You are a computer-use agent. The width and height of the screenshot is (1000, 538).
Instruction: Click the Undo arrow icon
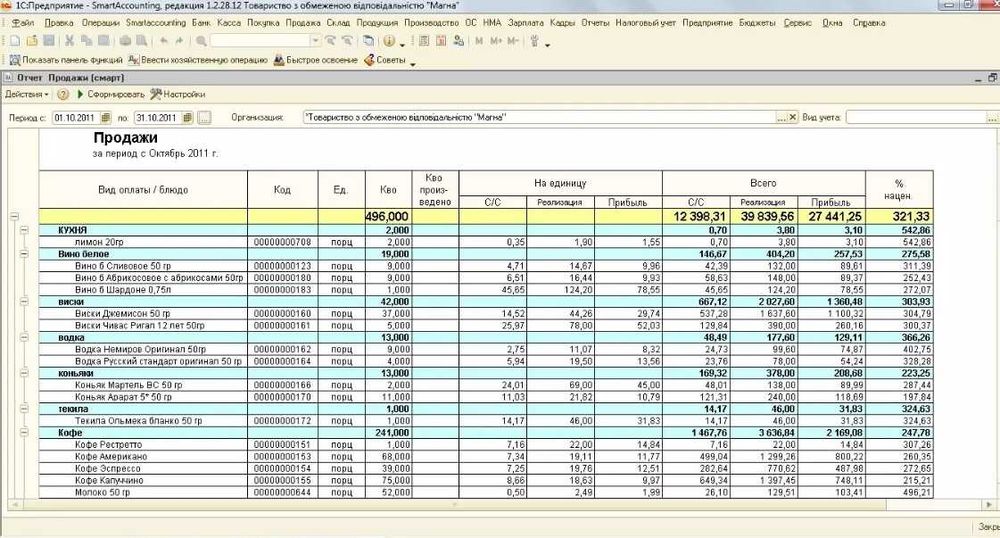click(x=163, y=41)
